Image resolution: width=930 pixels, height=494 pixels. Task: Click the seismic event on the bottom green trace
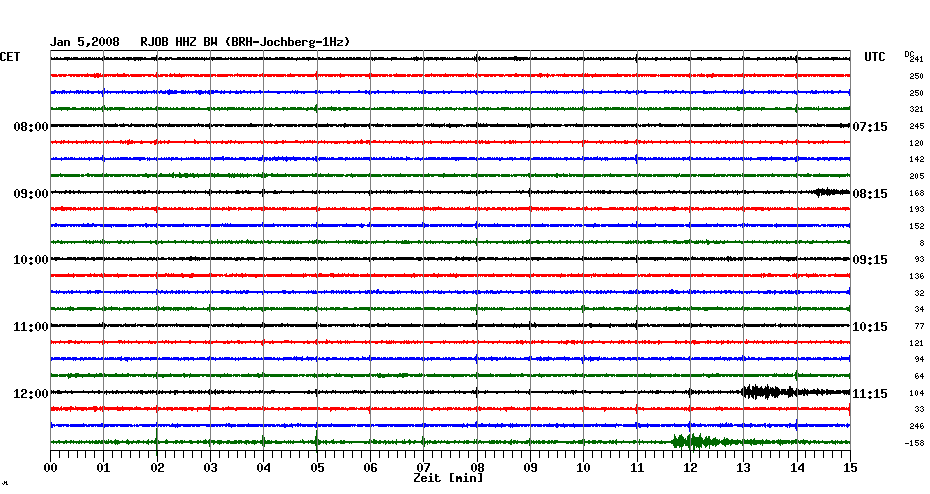click(x=695, y=442)
